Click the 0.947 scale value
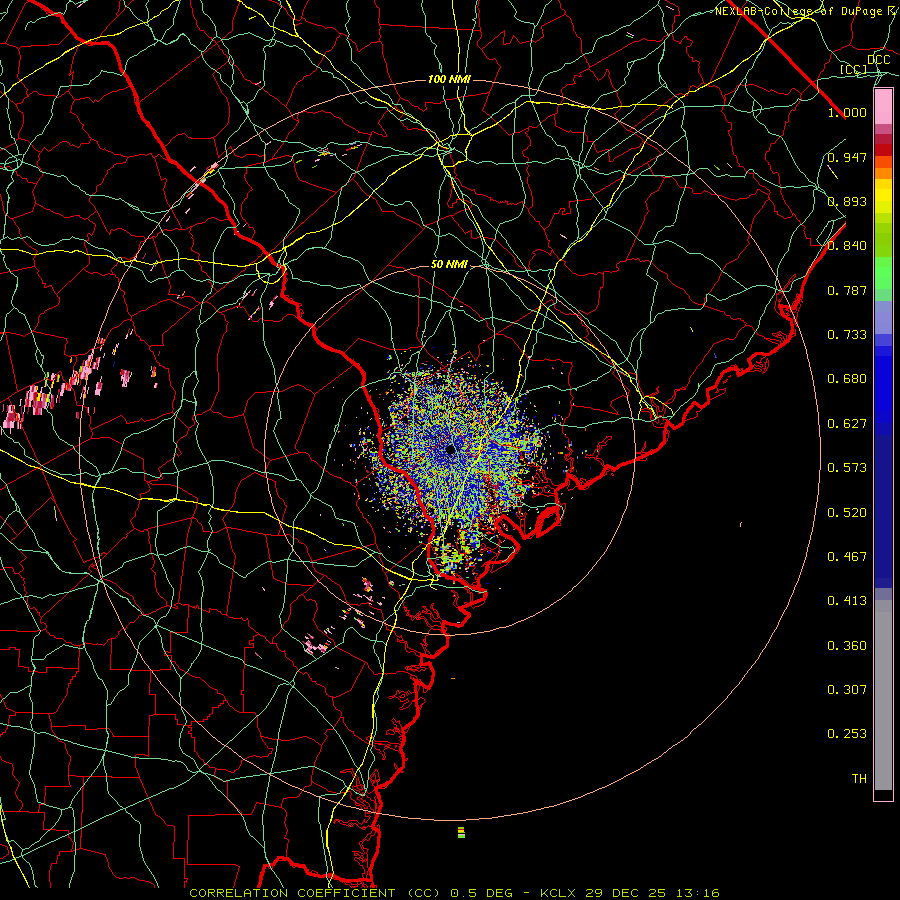Screen dimensions: 900x900 (x=847, y=157)
